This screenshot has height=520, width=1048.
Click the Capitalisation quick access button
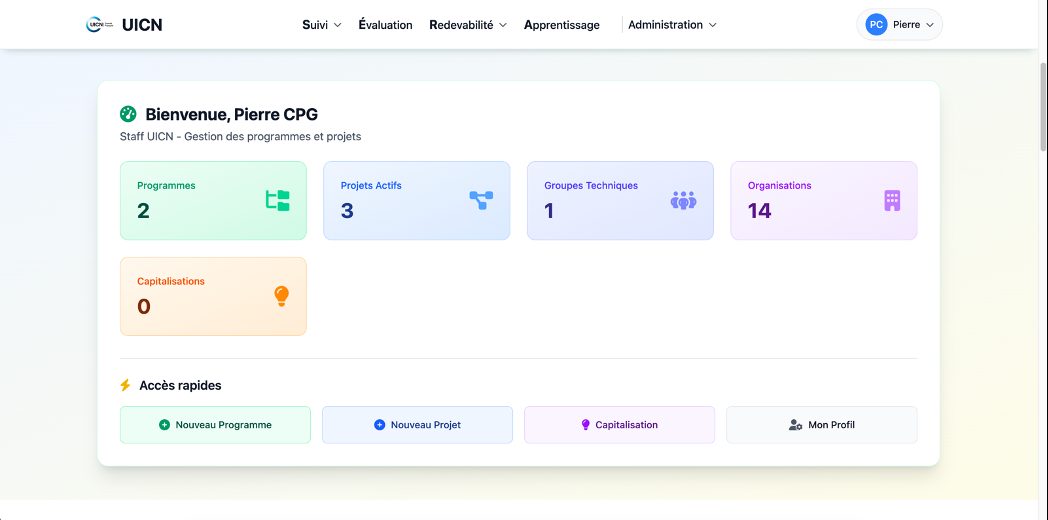pos(620,424)
